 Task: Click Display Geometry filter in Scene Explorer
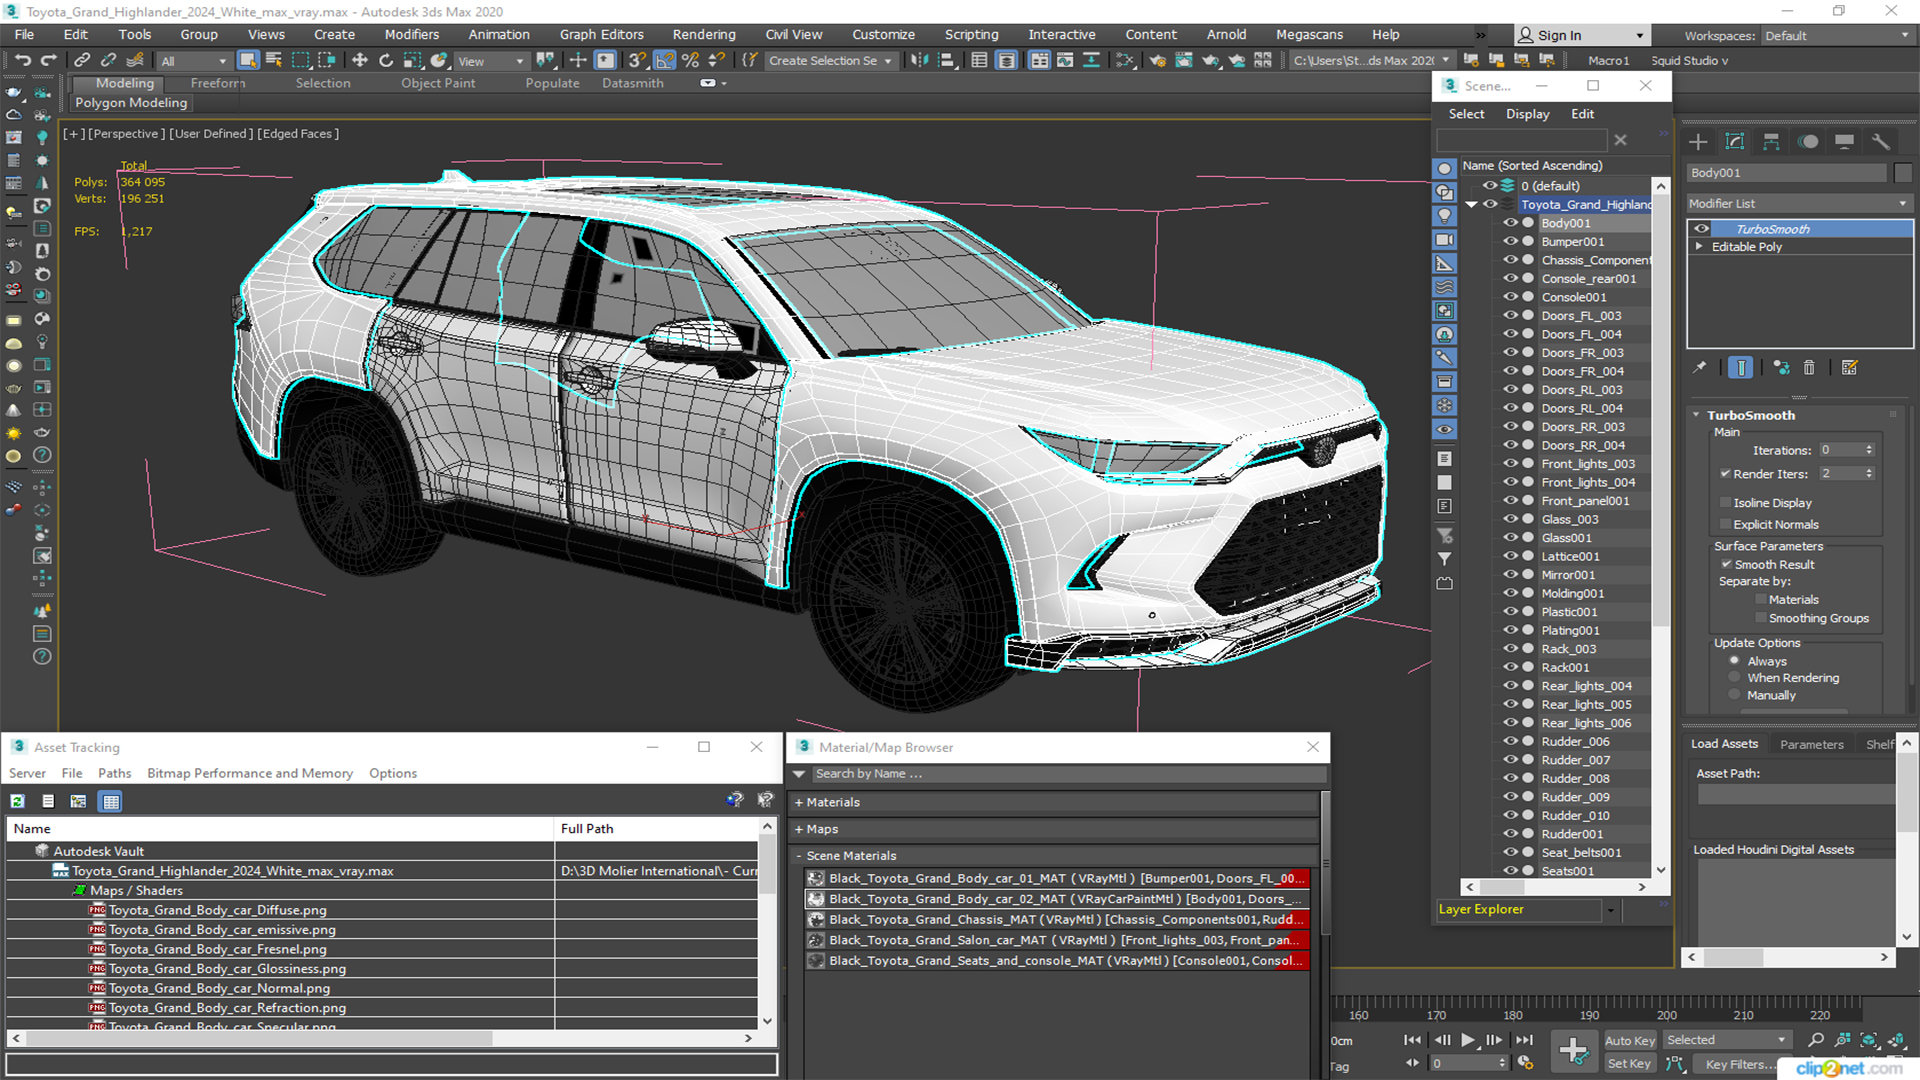point(1445,168)
